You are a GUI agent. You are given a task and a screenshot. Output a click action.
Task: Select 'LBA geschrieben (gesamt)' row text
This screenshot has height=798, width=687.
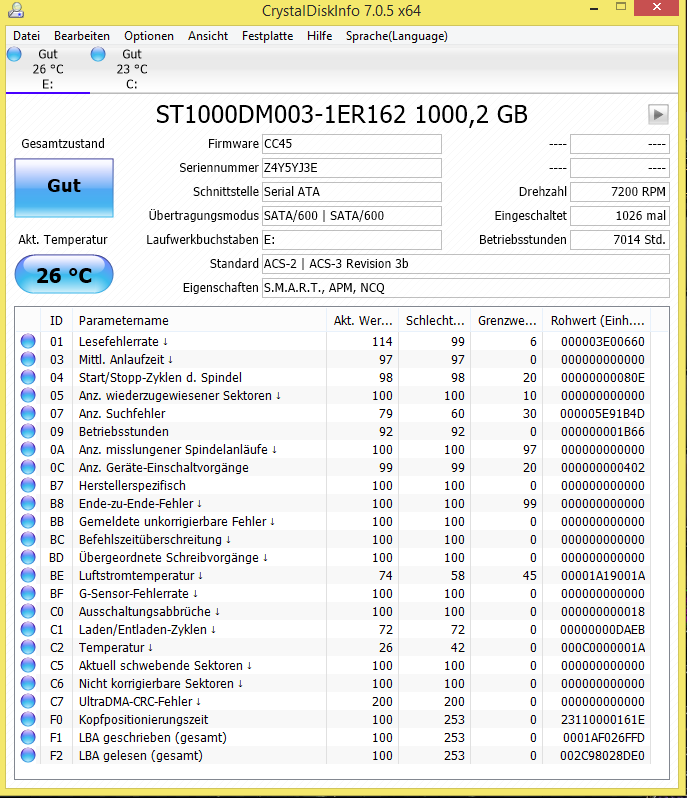pos(153,737)
